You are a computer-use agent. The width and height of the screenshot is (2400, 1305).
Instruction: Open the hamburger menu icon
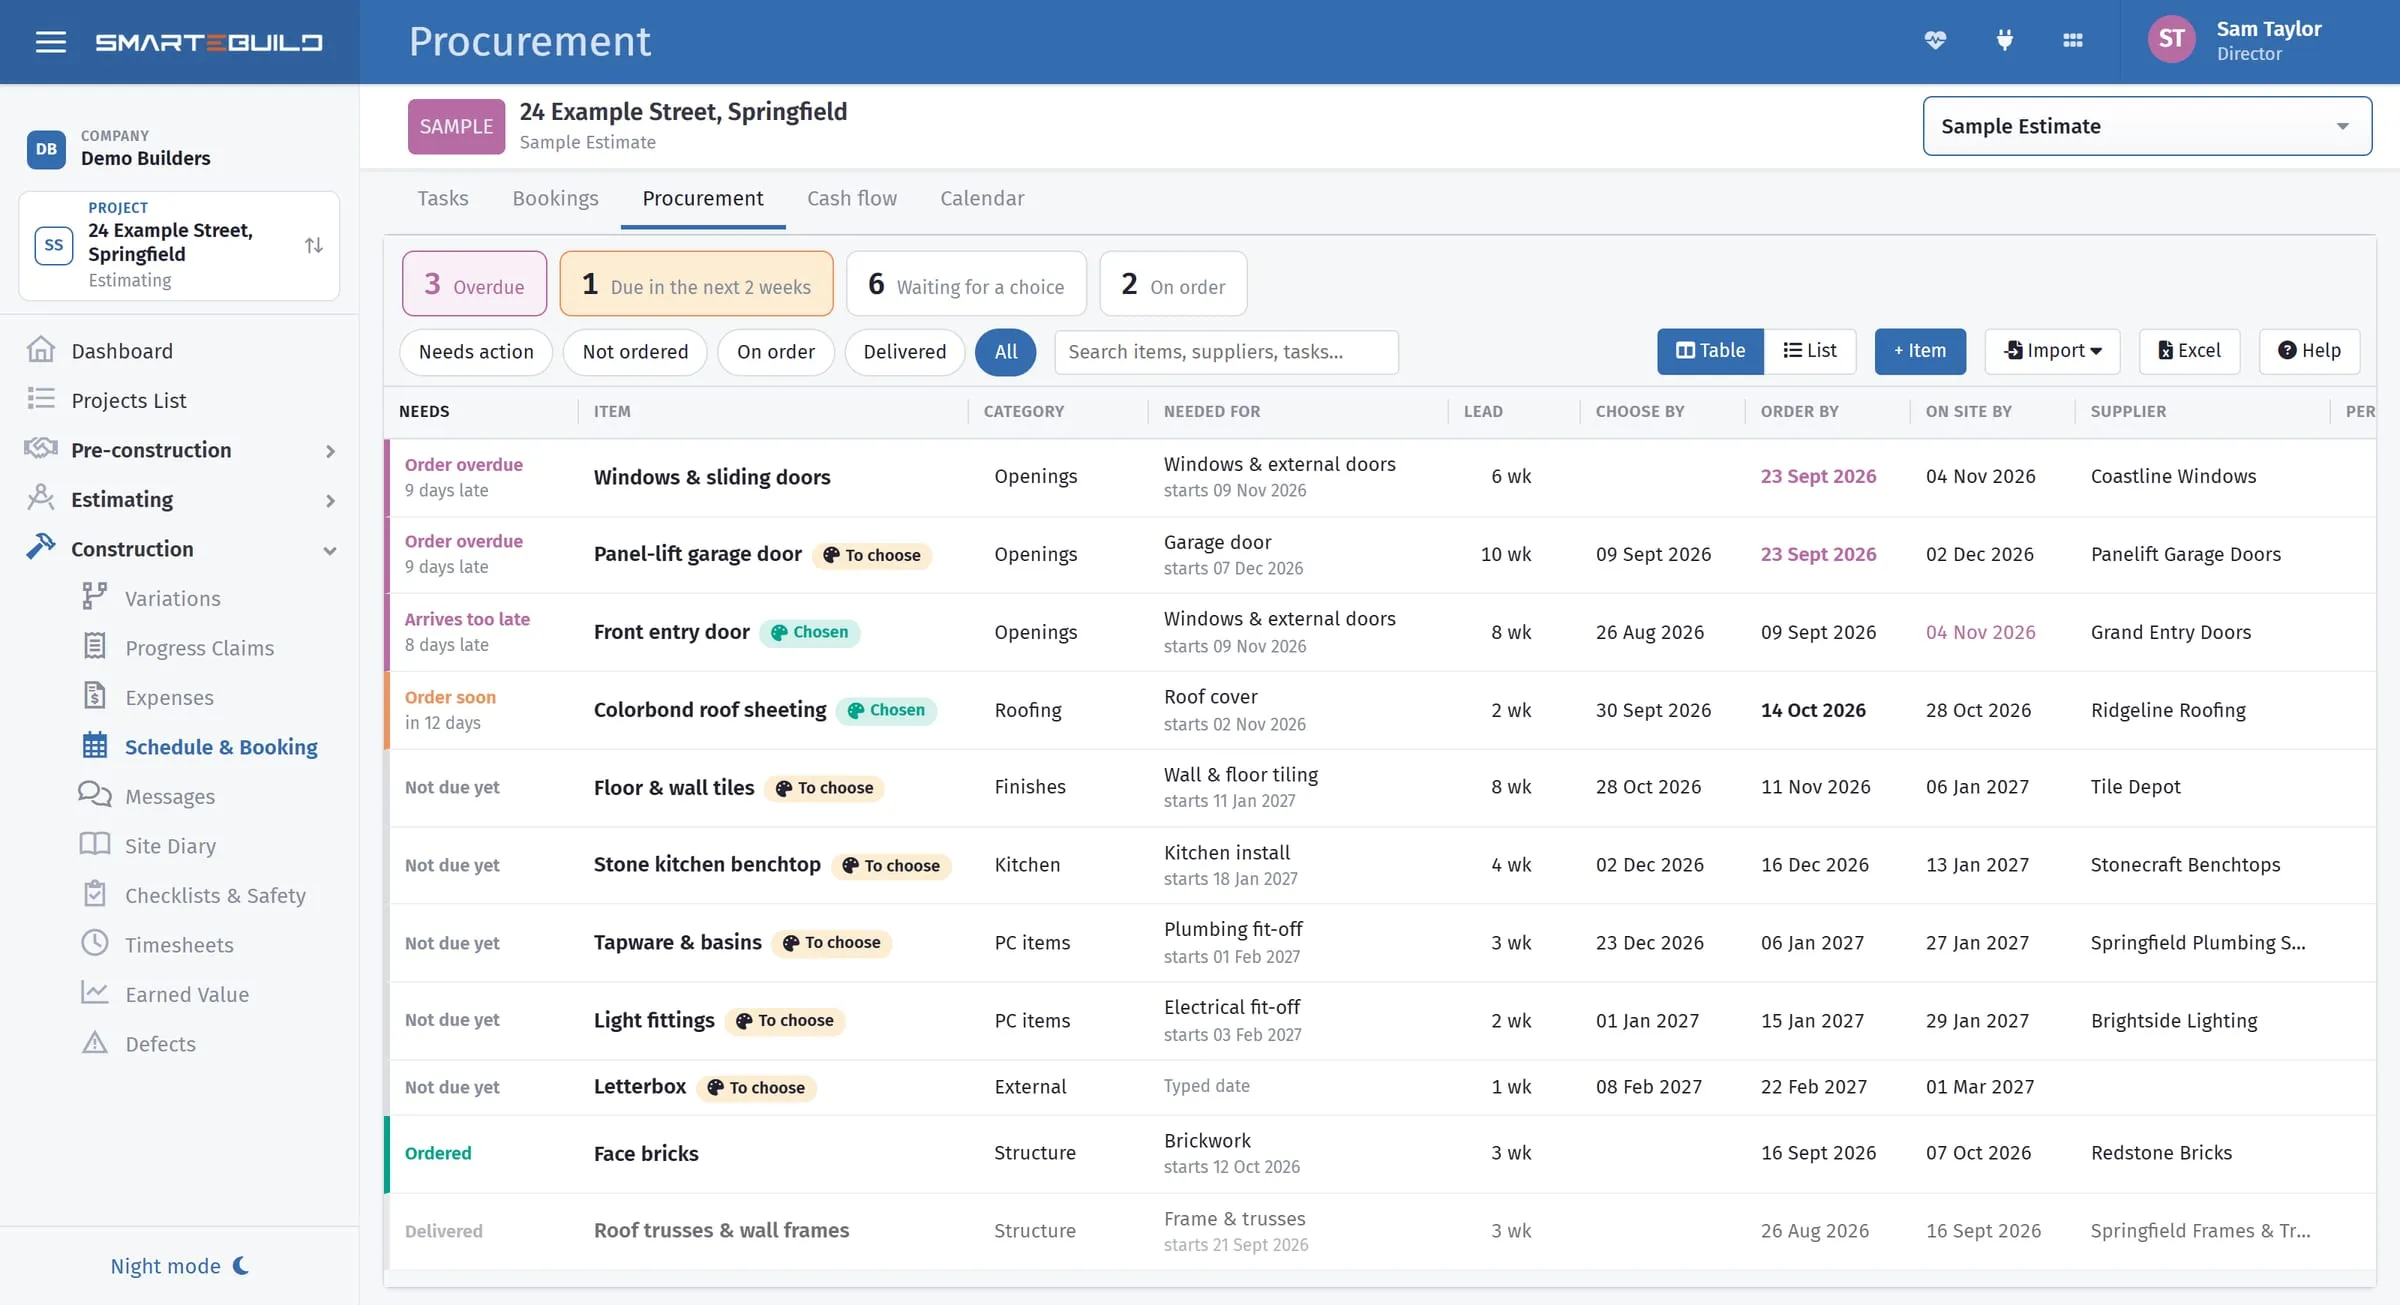pos(50,42)
